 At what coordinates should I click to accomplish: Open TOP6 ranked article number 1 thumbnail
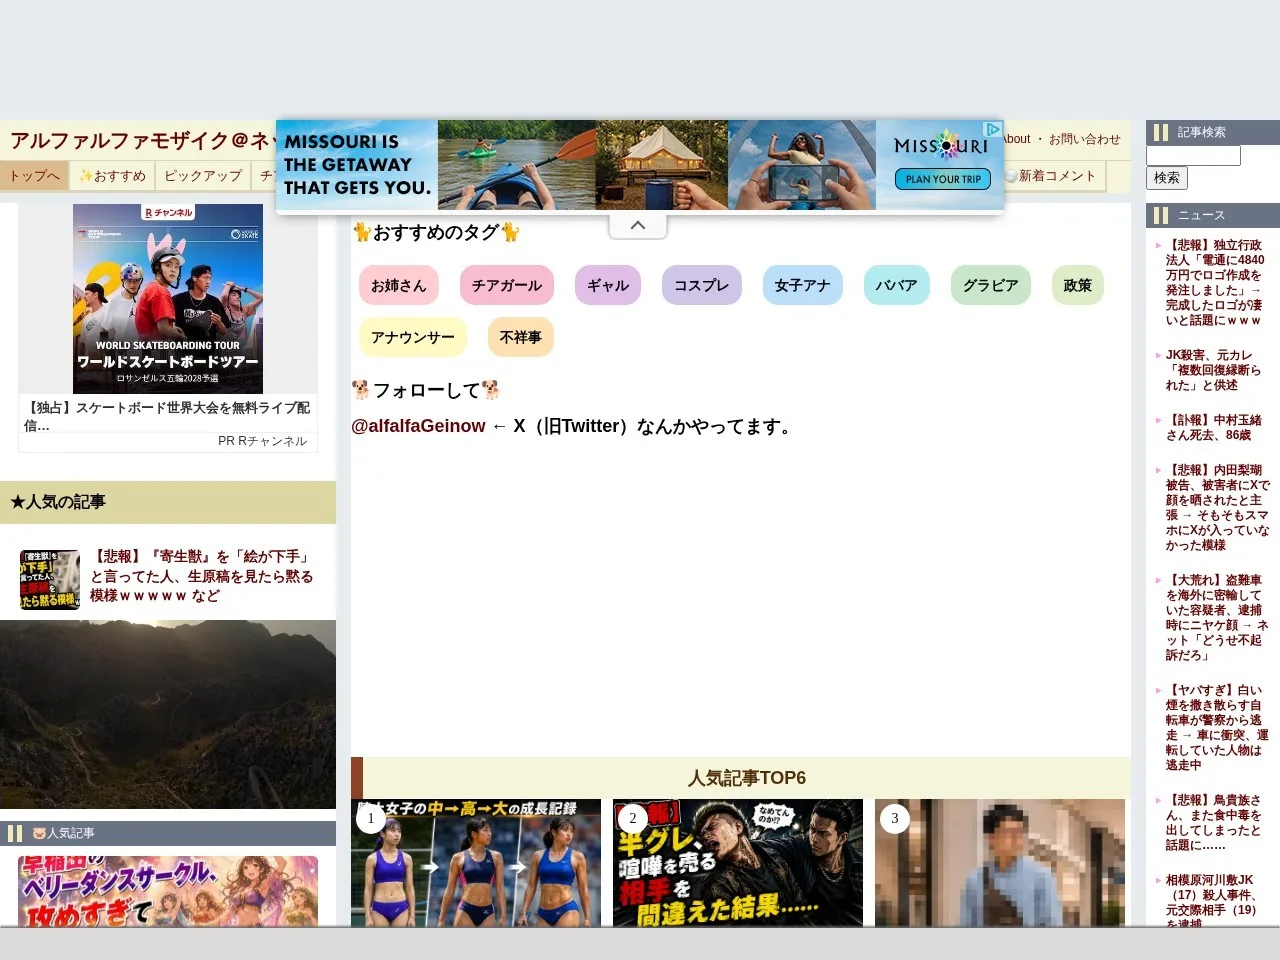click(x=476, y=863)
